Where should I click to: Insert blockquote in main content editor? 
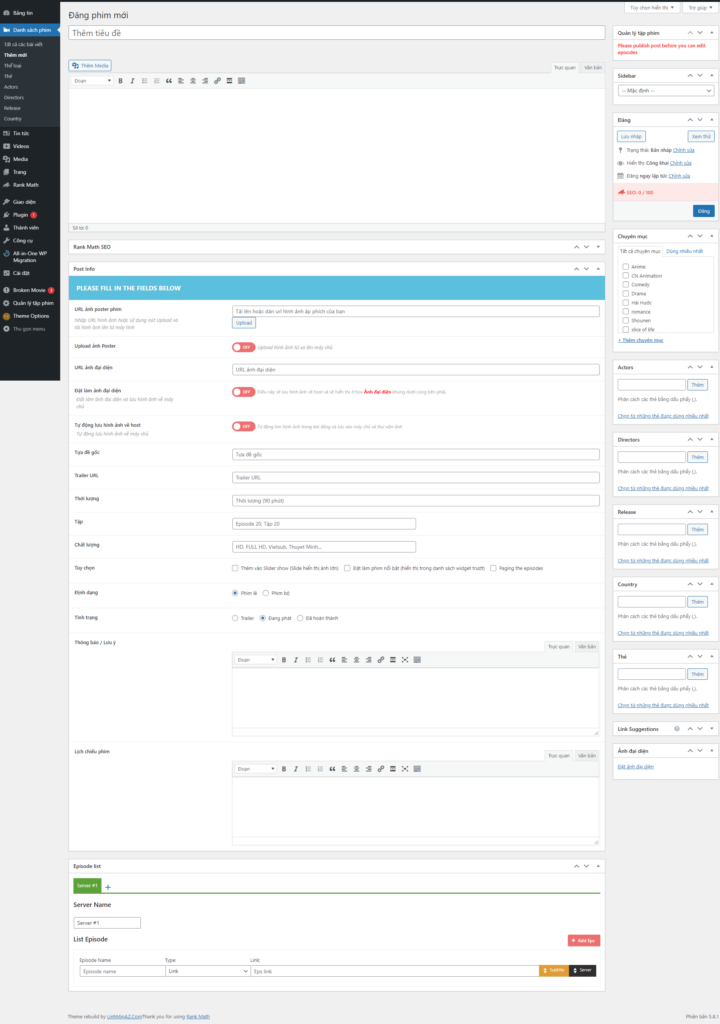169,81
